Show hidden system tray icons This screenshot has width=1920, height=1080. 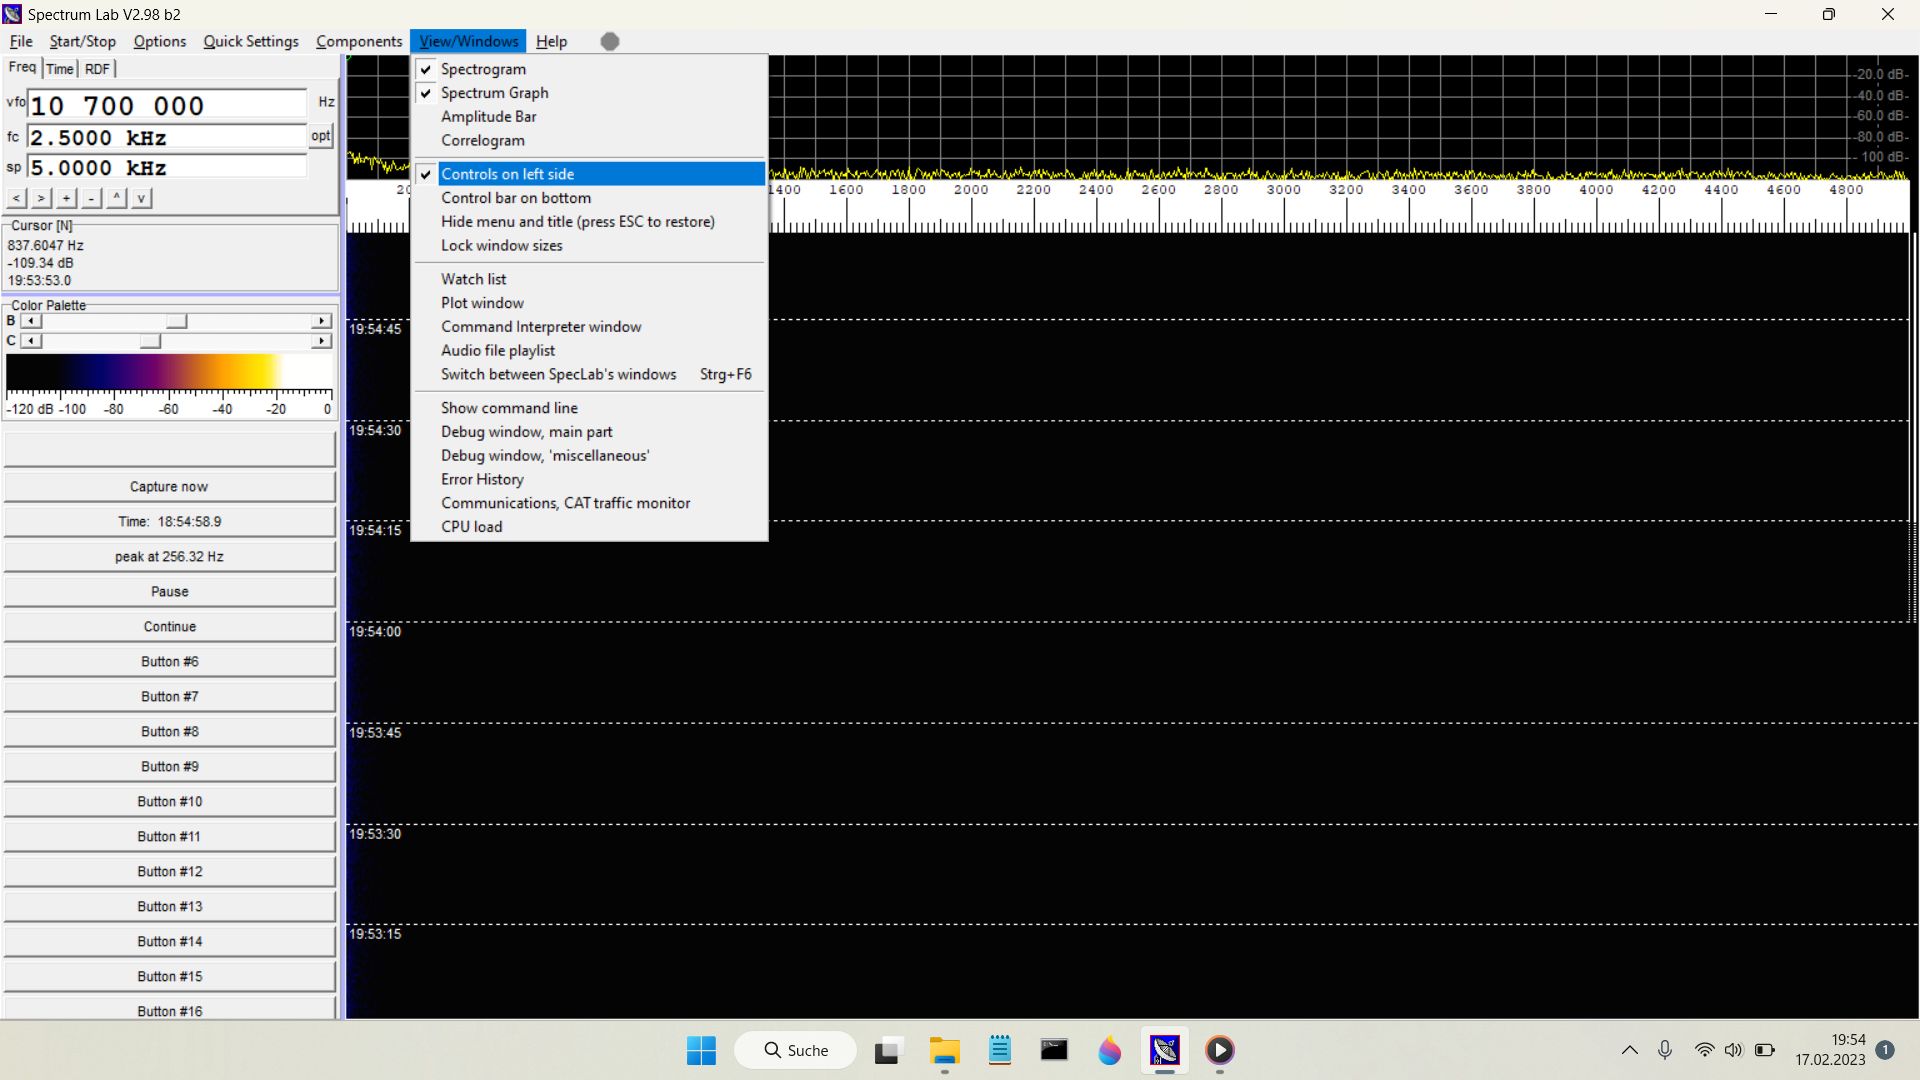pyautogui.click(x=1629, y=1050)
